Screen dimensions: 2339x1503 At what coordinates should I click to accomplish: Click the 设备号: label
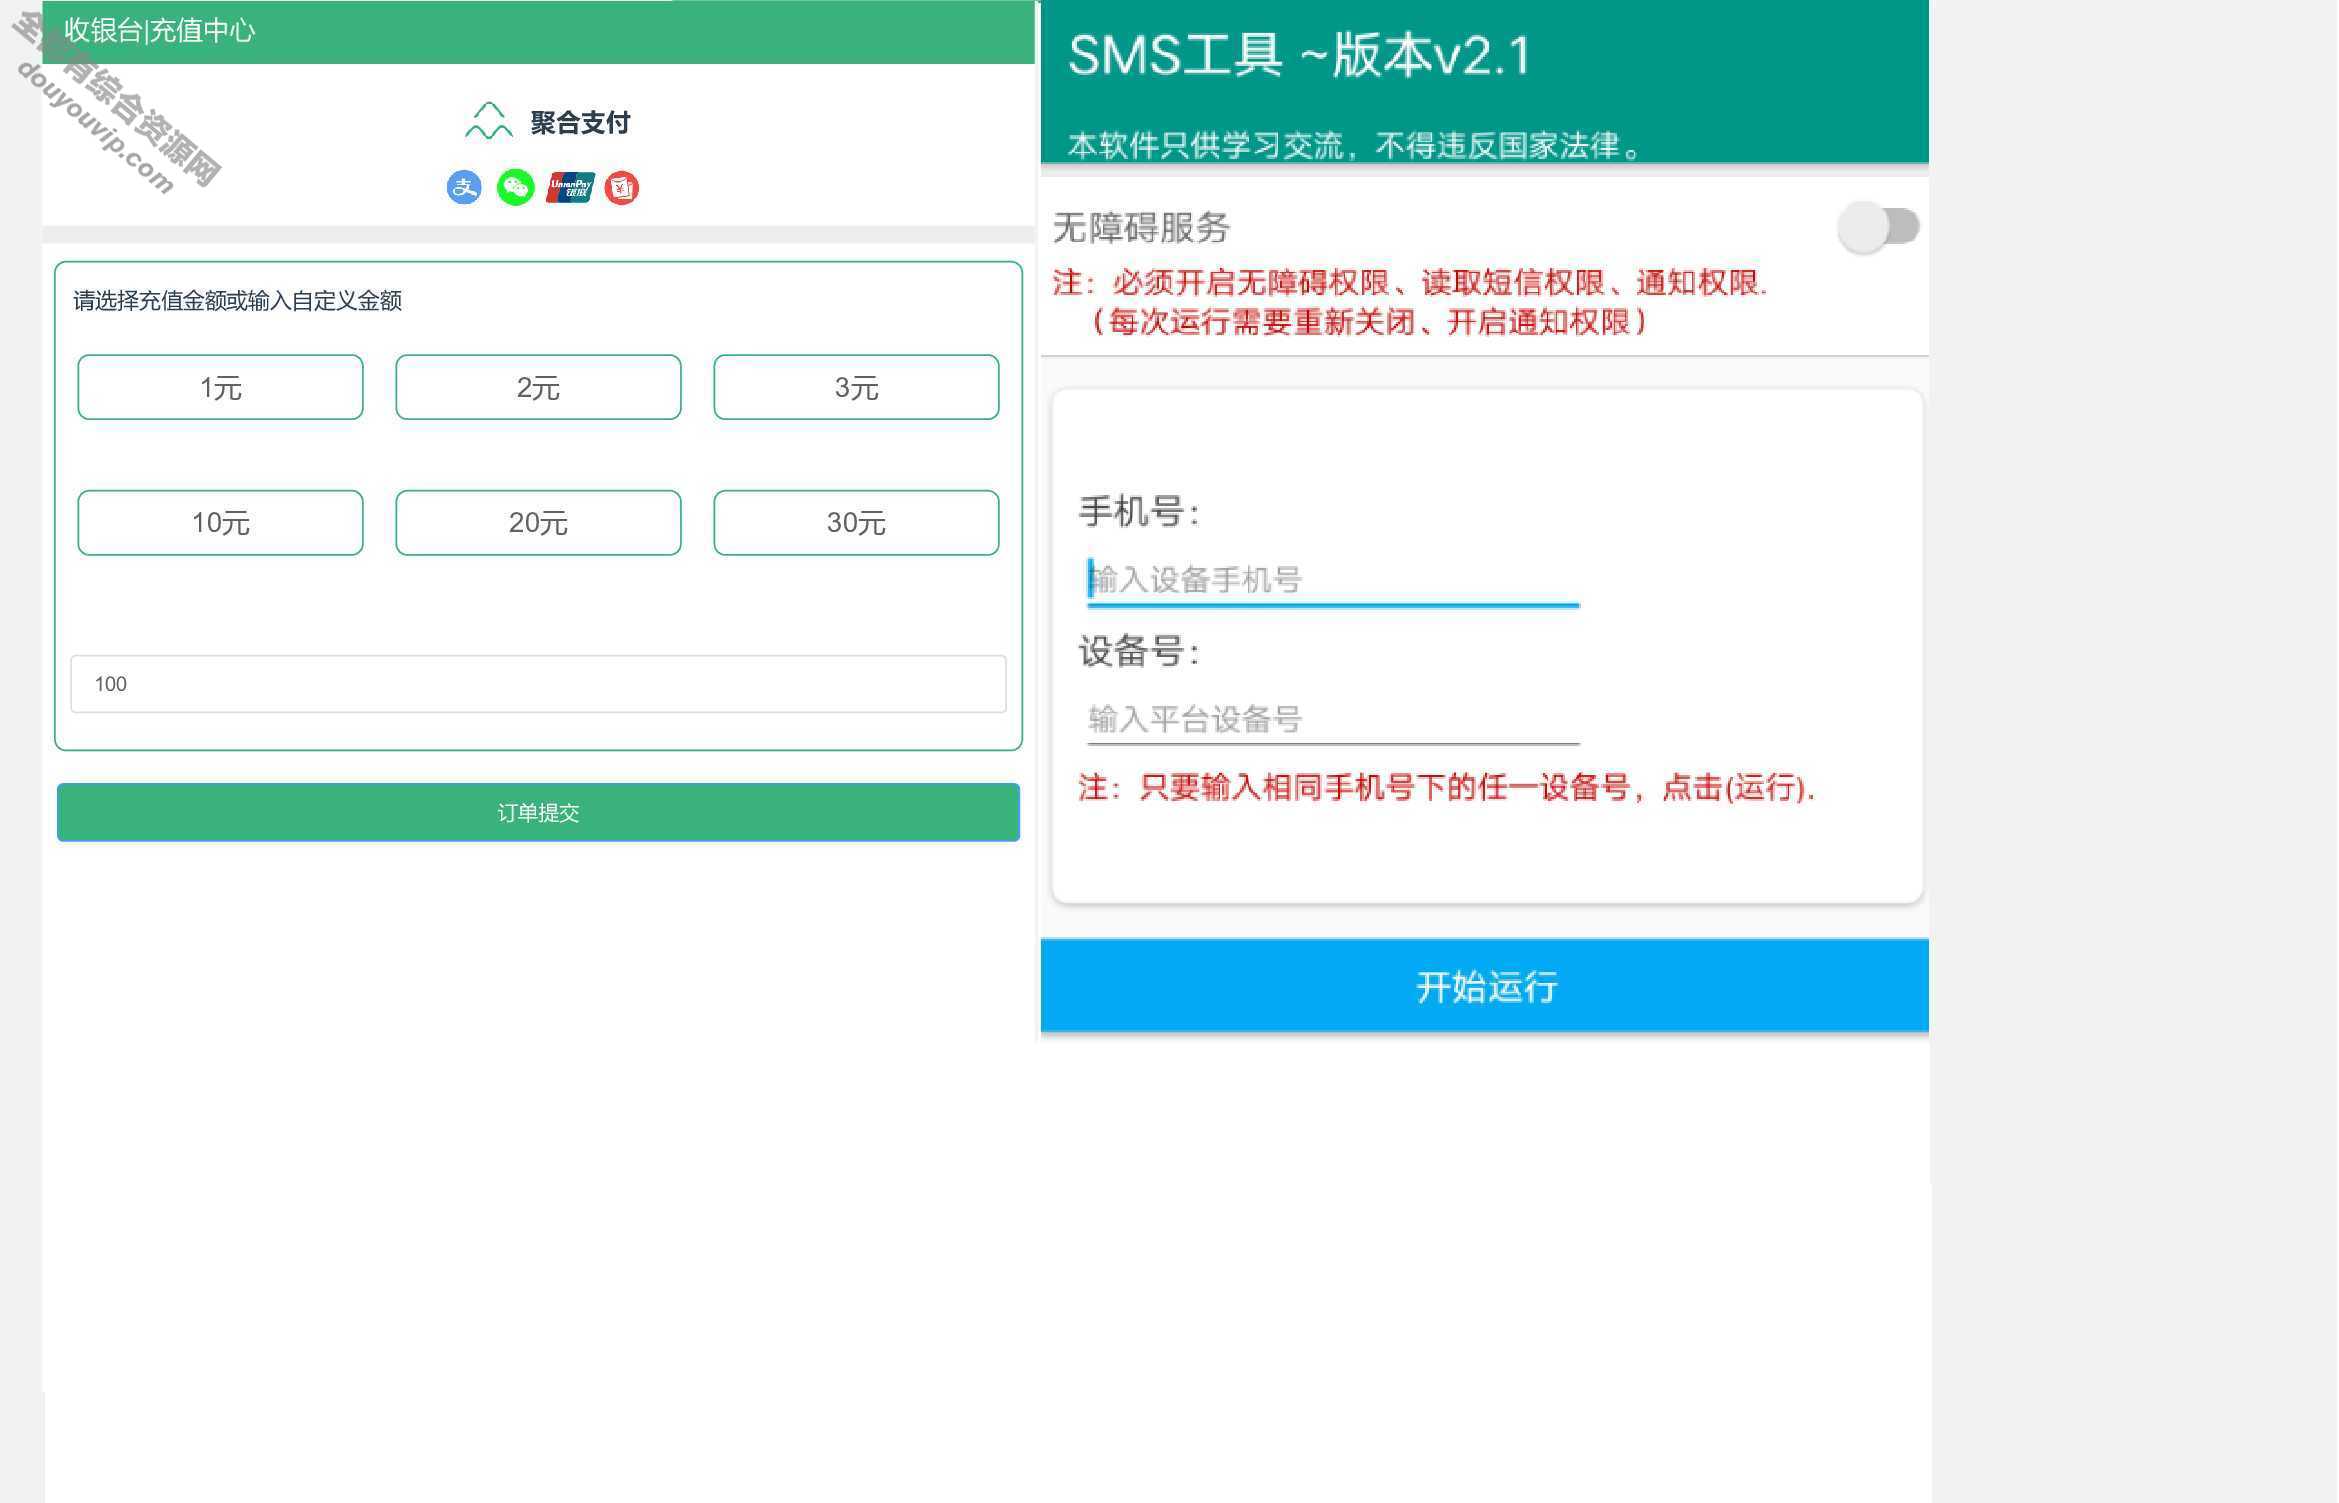click(1139, 652)
